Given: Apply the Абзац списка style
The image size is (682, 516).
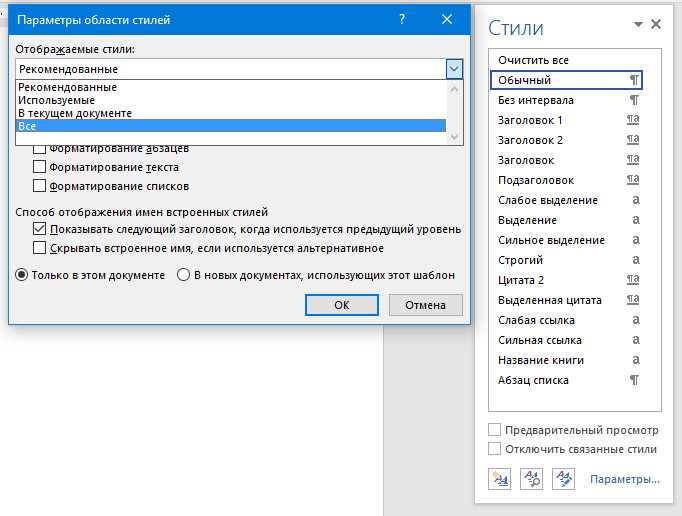Looking at the screenshot, I should point(566,380).
